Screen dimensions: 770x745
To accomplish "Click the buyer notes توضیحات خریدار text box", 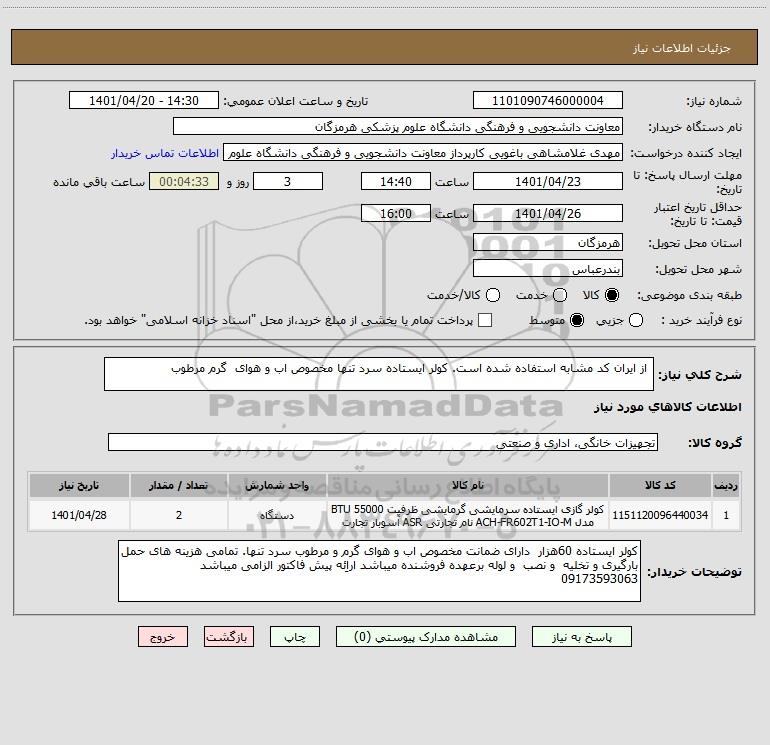I will tap(379, 571).
